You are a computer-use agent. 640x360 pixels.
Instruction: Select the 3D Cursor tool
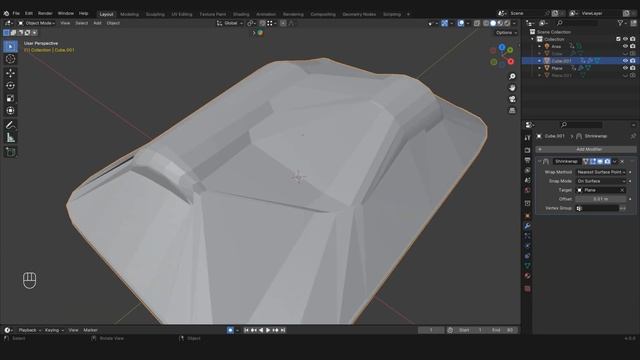[10, 59]
